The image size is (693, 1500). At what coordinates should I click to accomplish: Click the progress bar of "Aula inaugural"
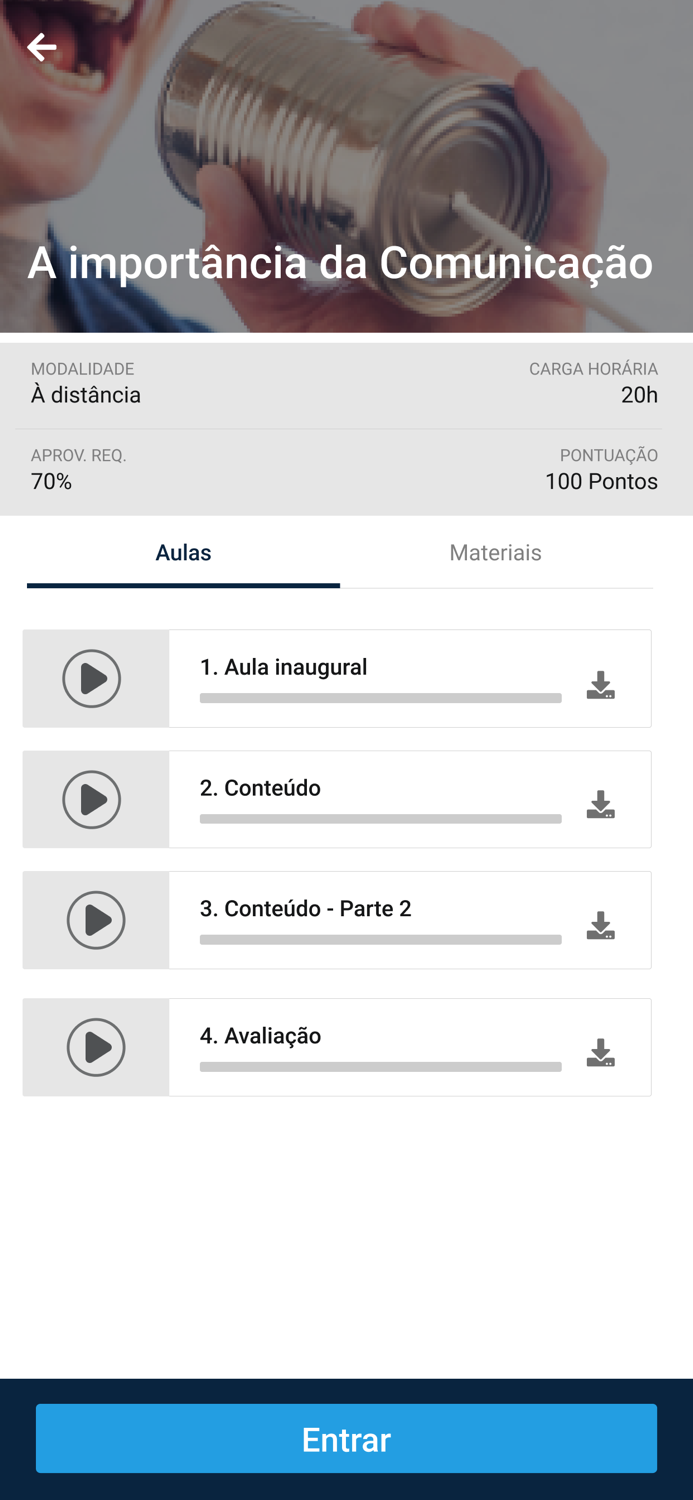(x=380, y=698)
